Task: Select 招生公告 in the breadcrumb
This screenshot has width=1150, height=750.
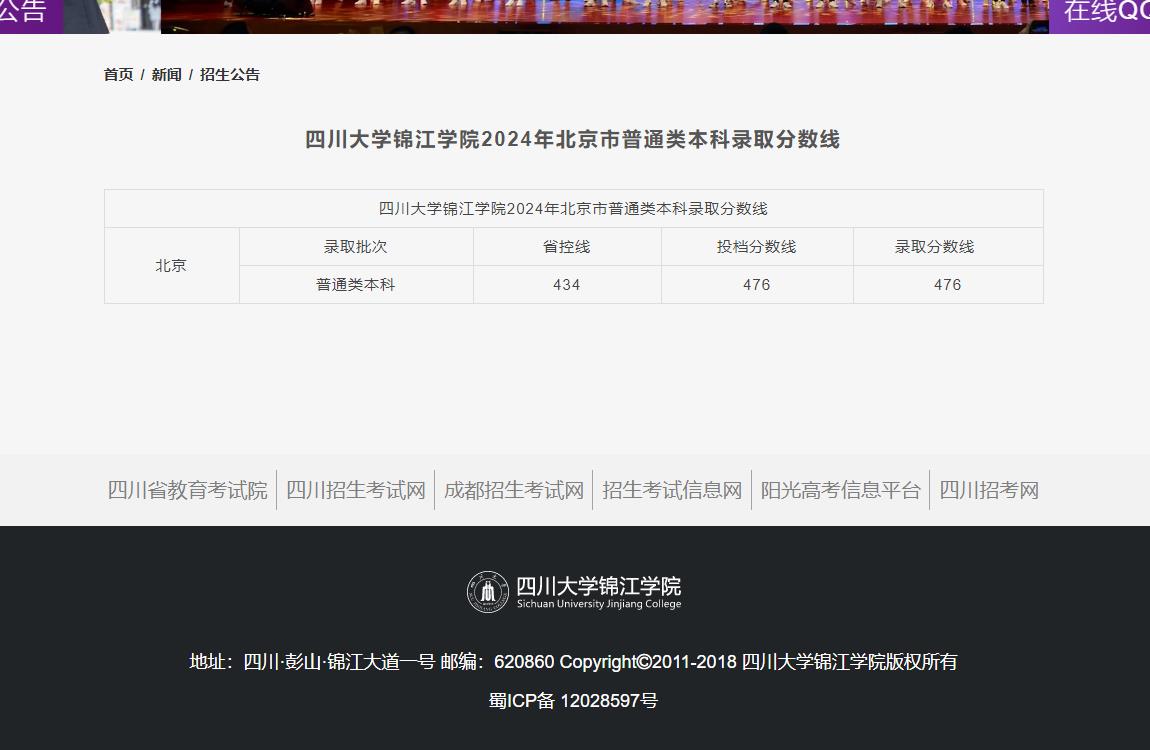Action: 229,75
